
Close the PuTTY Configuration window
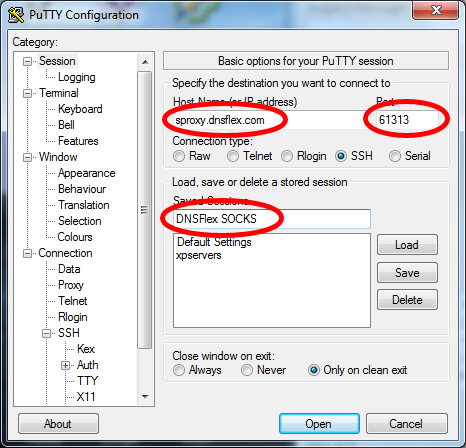tap(435, 11)
